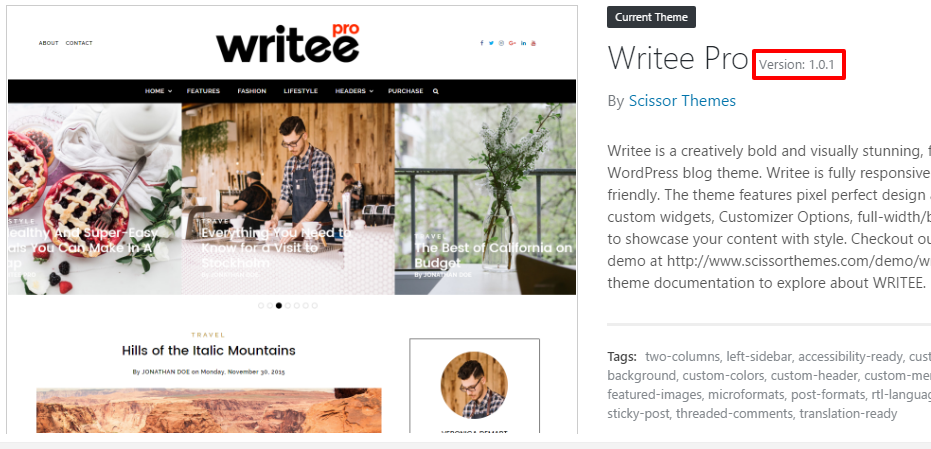931x449 pixels.
Task: Click the Google Plus icon
Action: 512,43
